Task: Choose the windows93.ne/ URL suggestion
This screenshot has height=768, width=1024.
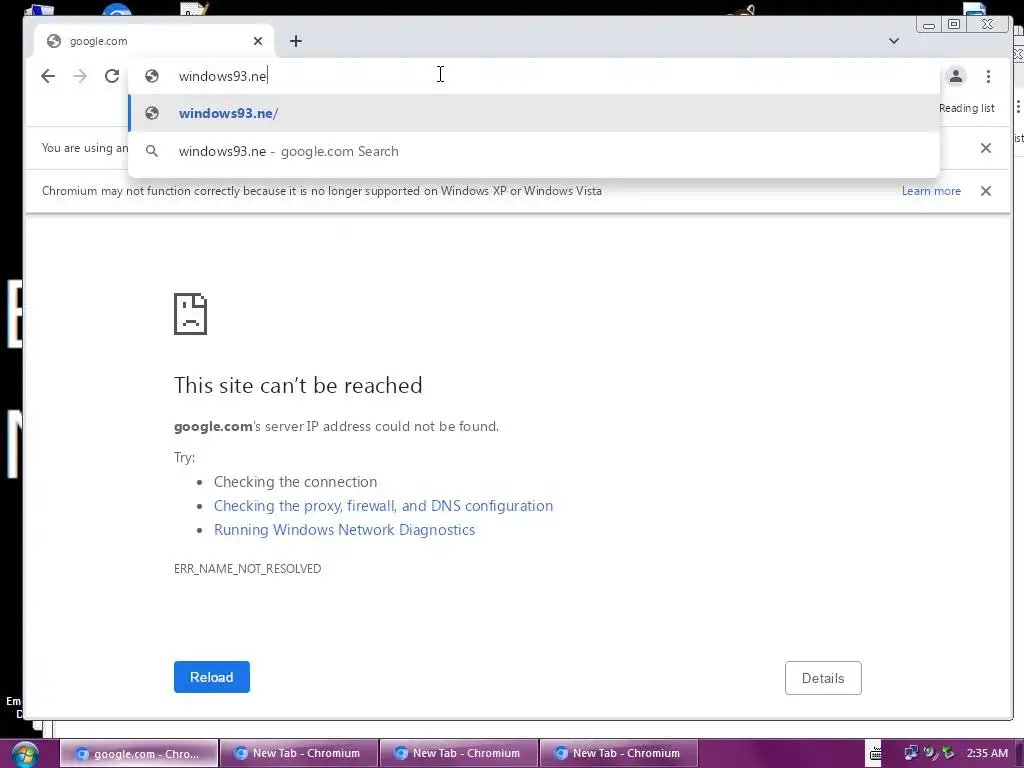Action: coord(534,113)
